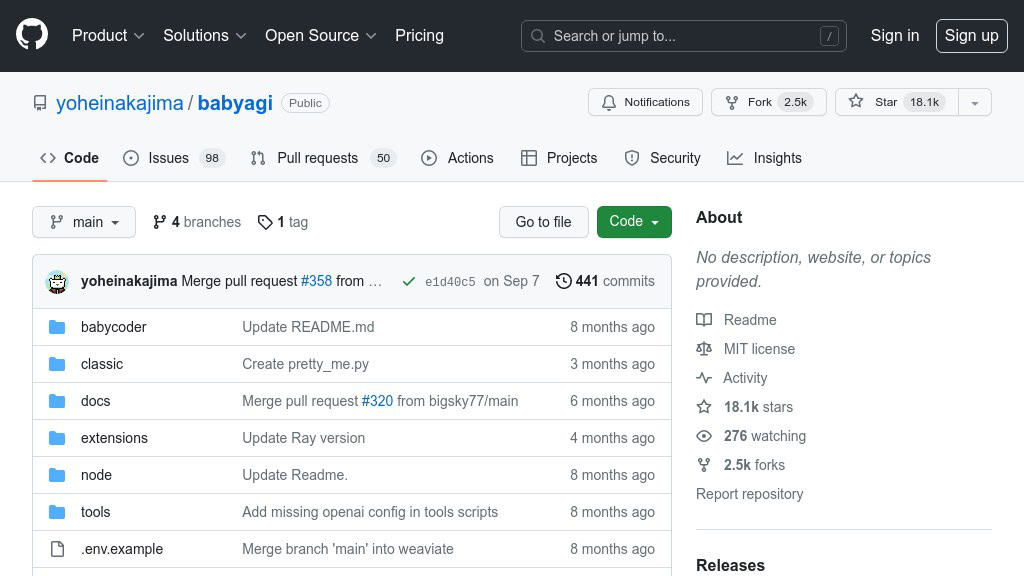Click the Readme book icon
This screenshot has width=1024, height=576.
click(705, 319)
